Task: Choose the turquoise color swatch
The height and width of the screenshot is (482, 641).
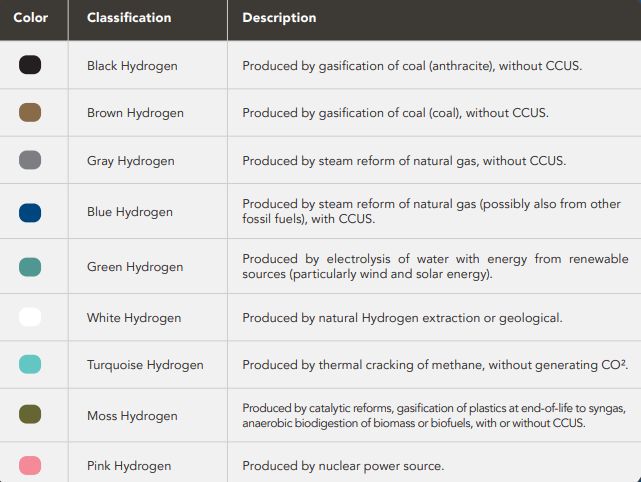Action: [30, 365]
